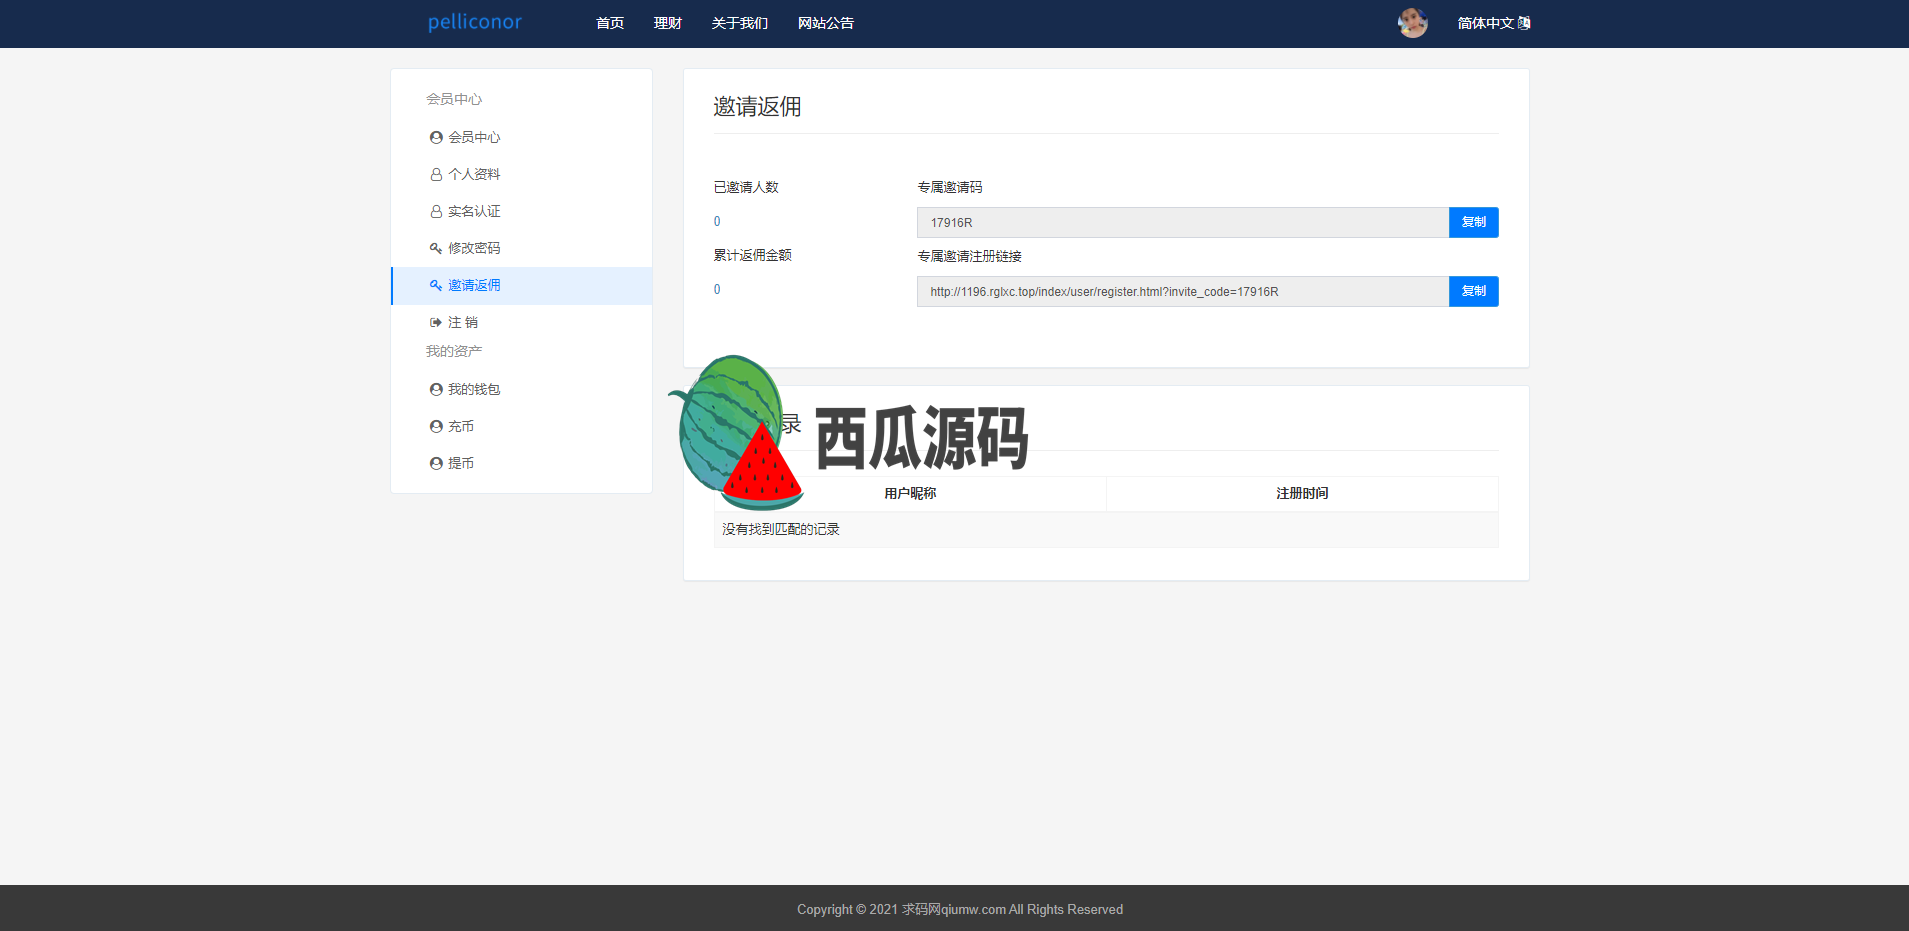Click the invite registration link field
This screenshot has width=1909, height=931.
pyautogui.click(x=1183, y=291)
